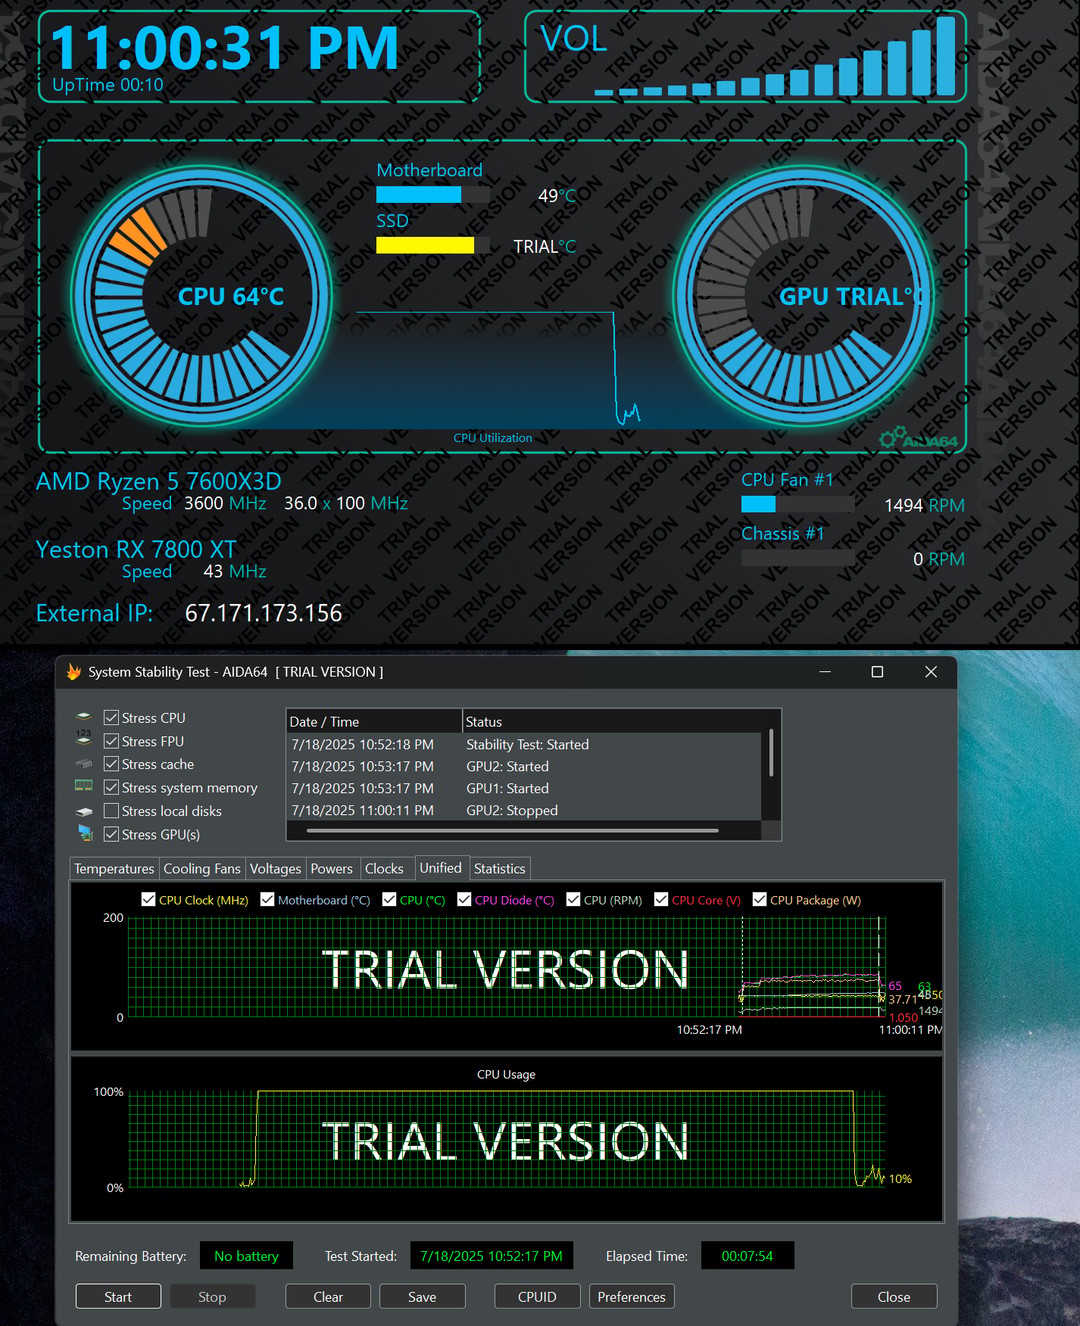Click the Stress local disks drive icon
This screenshot has width=1080, height=1326.
coord(84,811)
